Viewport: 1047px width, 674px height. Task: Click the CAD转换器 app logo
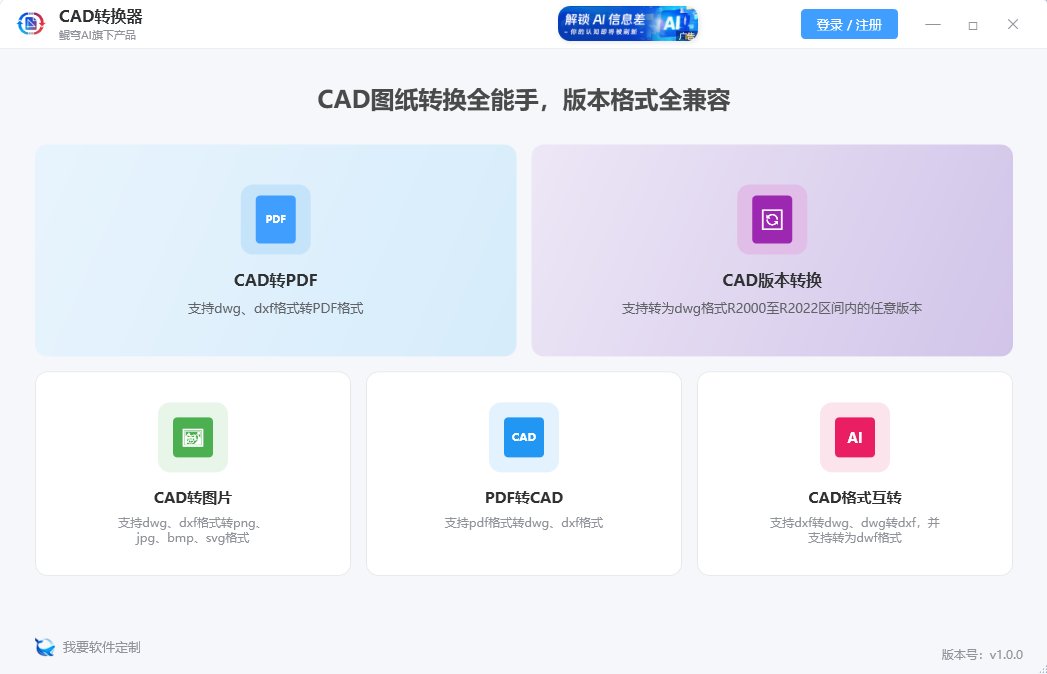(30, 23)
